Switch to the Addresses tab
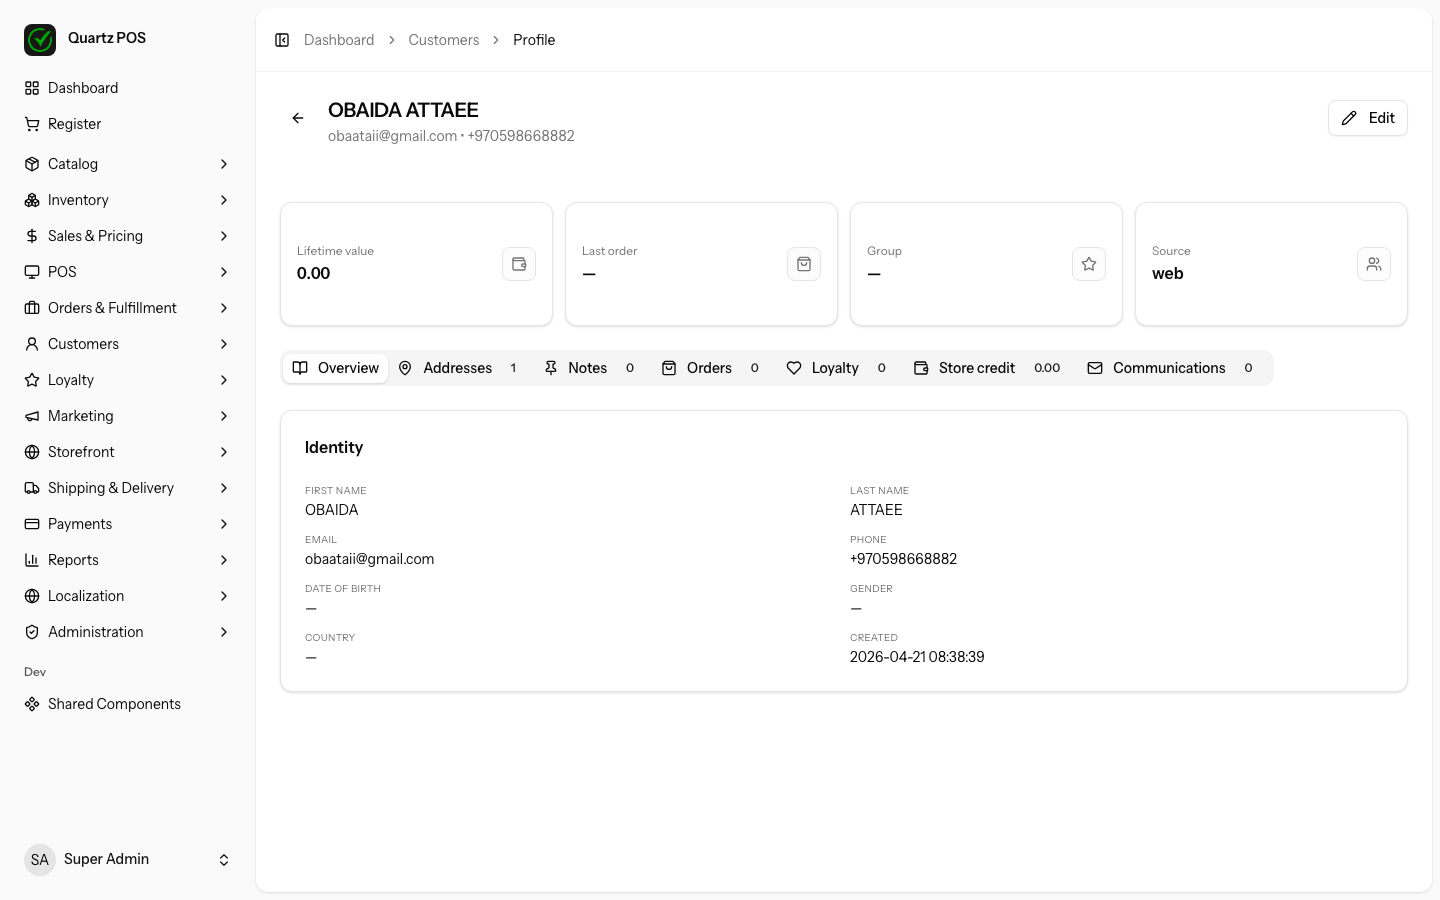 click(458, 368)
